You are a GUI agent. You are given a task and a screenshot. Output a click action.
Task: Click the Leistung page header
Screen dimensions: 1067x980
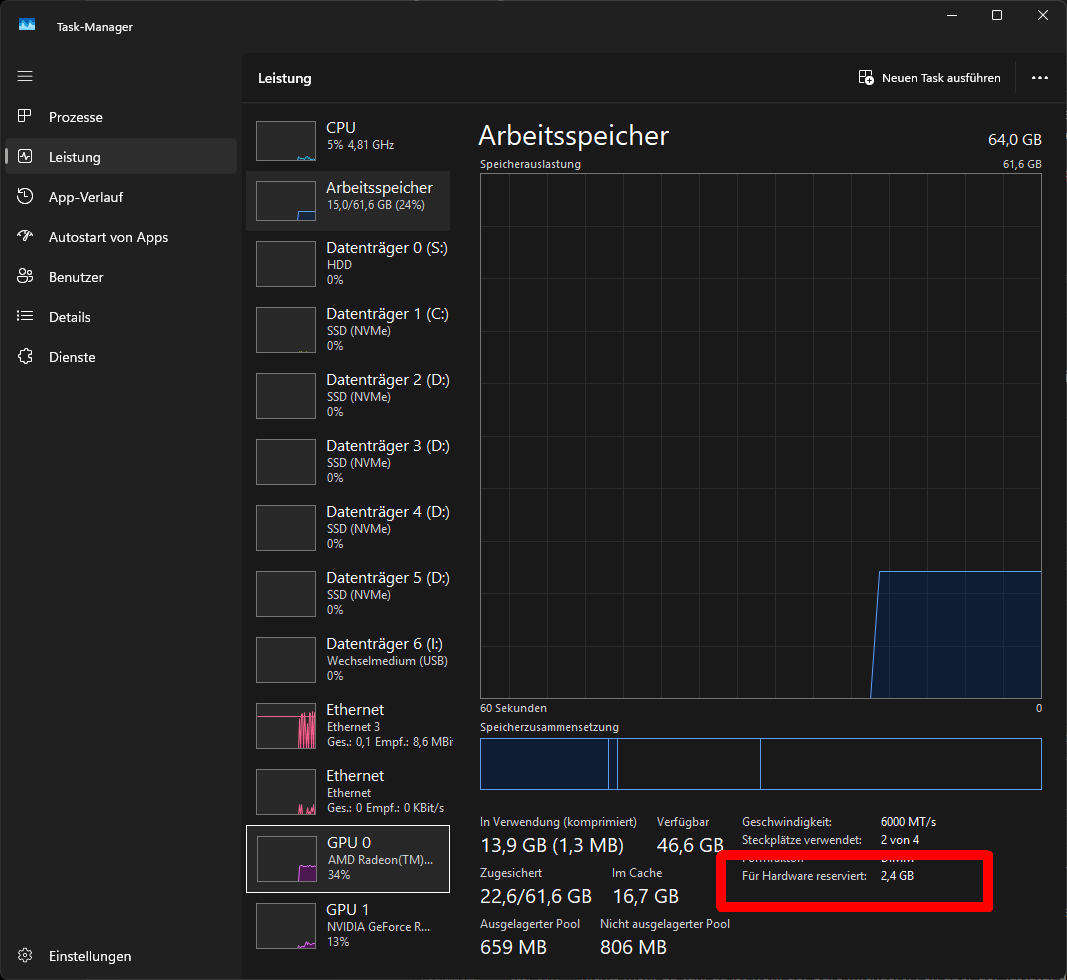click(284, 78)
